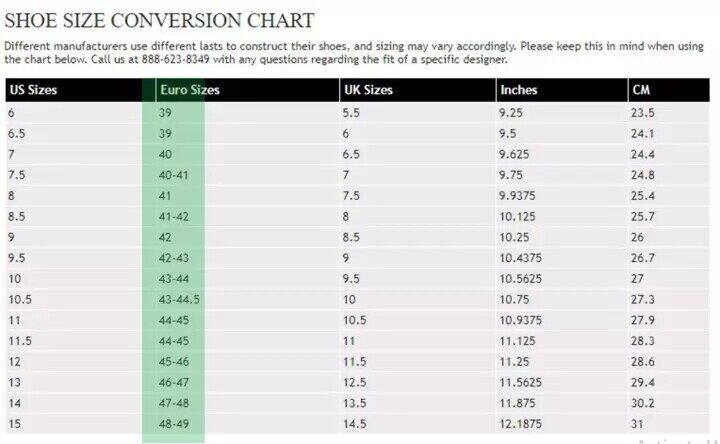Select the 40-41 Euro size cell
The width and height of the screenshot is (720, 444).
[174, 175]
